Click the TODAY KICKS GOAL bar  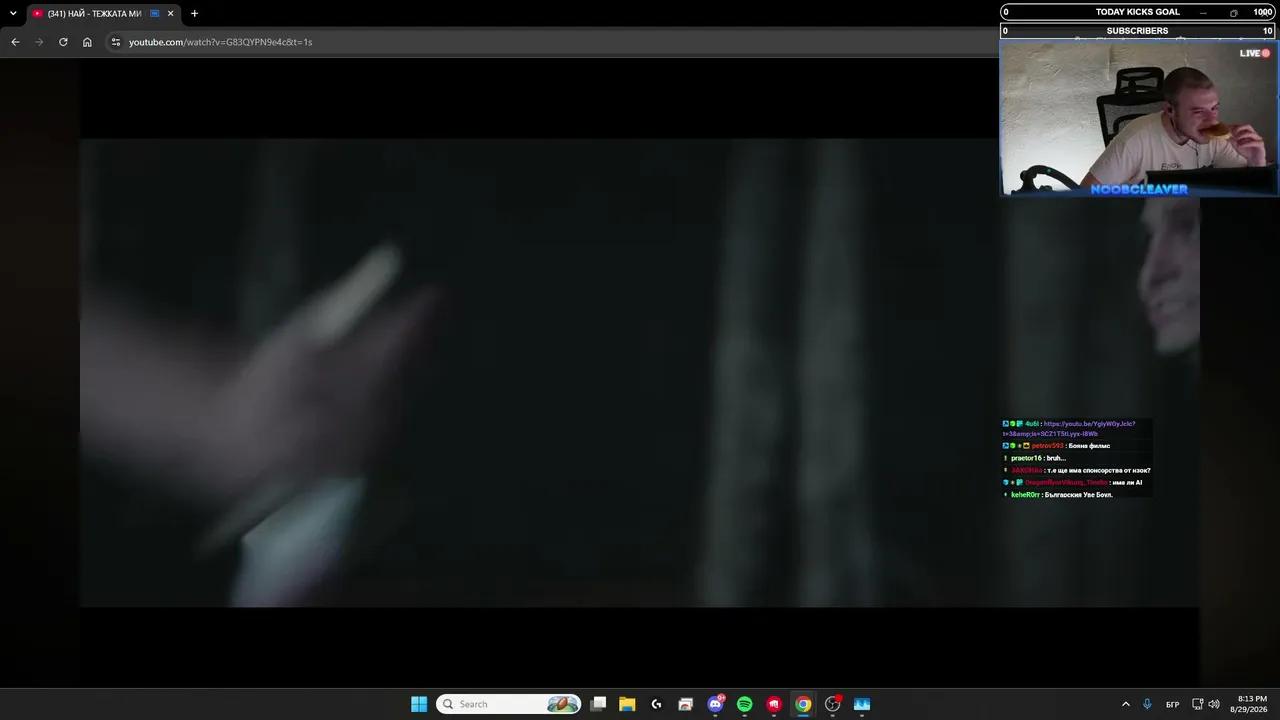click(1138, 12)
